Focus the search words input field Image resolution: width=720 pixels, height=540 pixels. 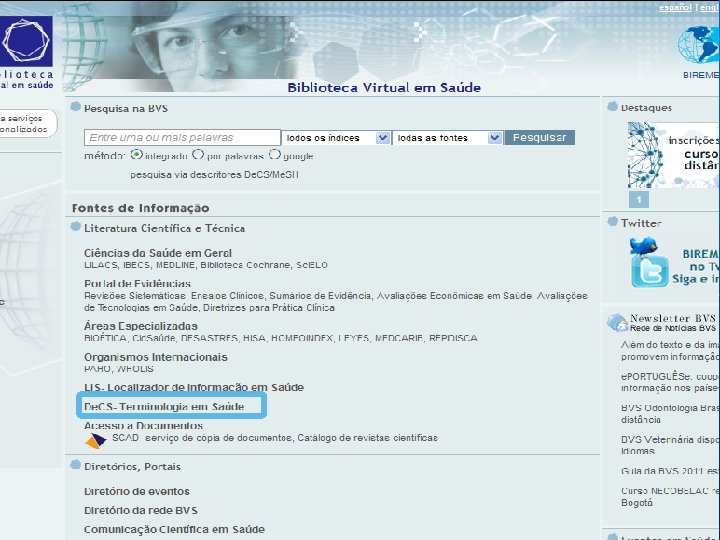pyautogui.click(x=182, y=138)
